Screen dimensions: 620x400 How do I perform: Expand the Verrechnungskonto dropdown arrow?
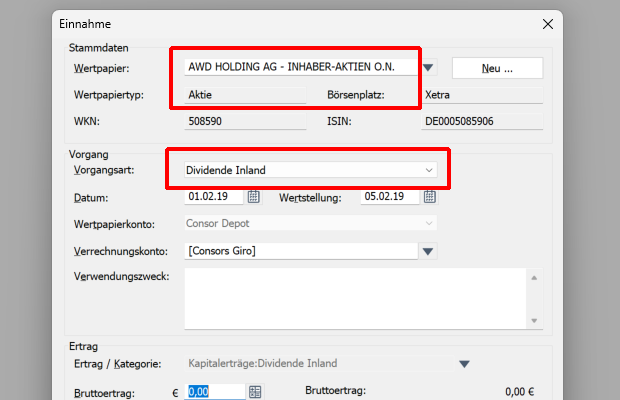coord(428,251)
